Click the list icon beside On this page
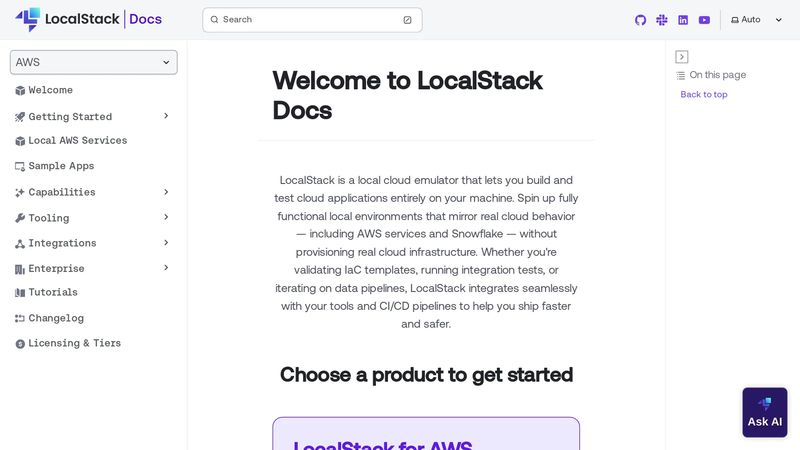This screenshot has height=450, width=800. point(681,76)
